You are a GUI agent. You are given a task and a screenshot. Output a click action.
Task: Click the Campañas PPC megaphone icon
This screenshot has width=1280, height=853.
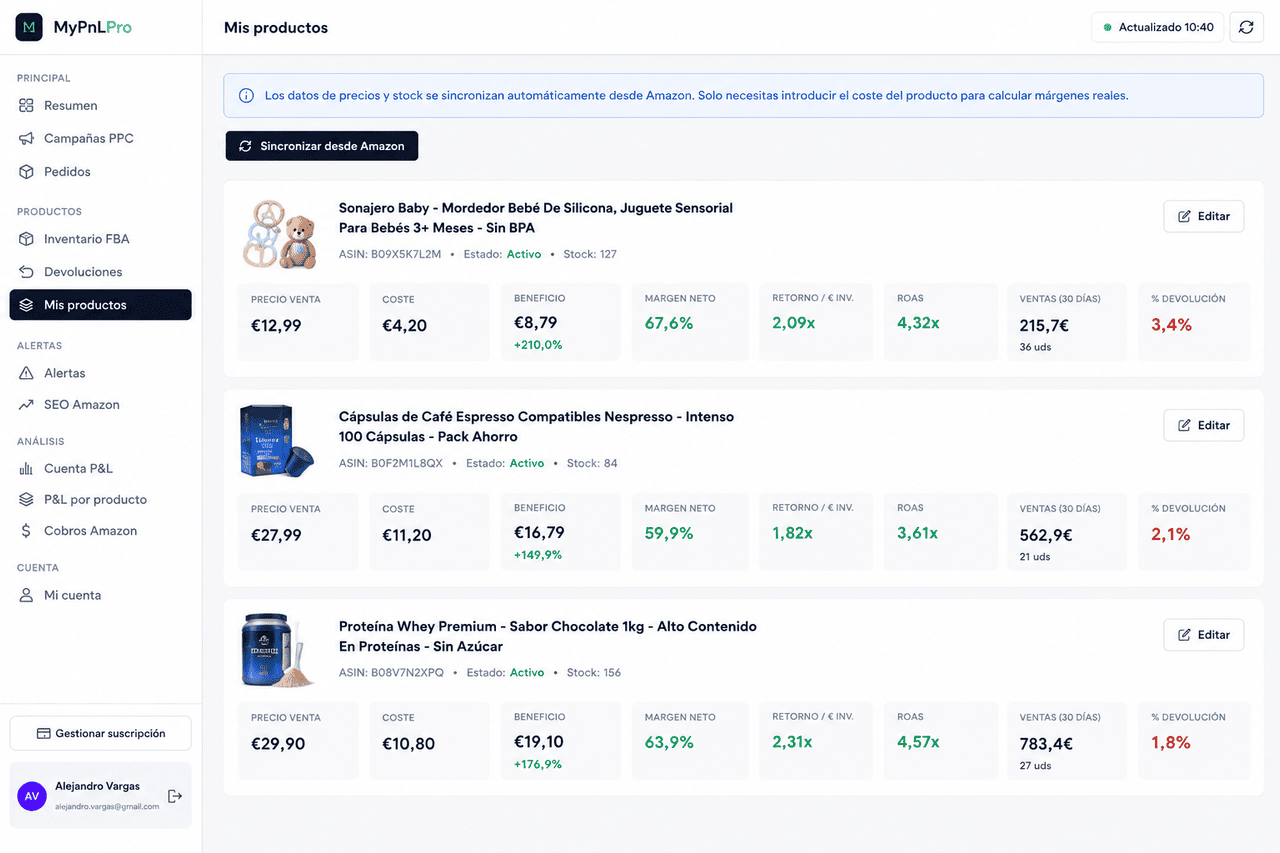pyautogui.click(x=27, y=138)
